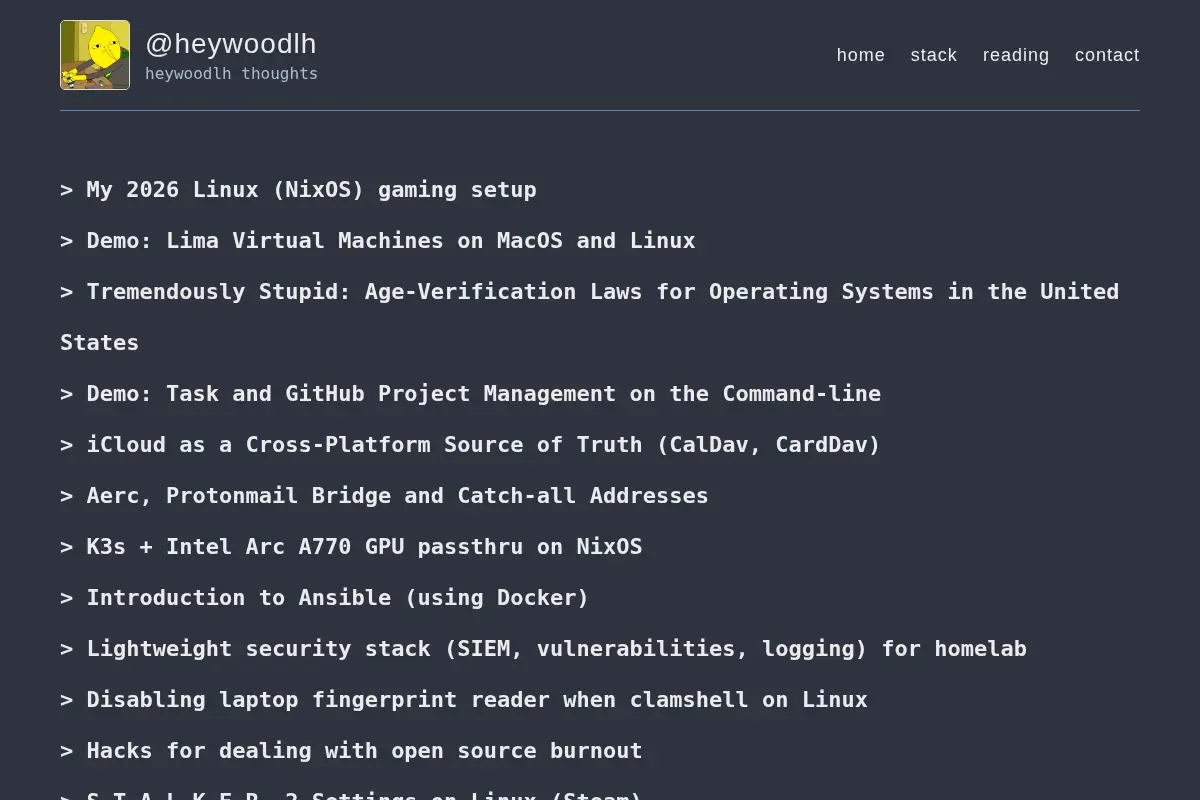Viewport: 1200px width, 800px height.
Task: Click the lemon character avatar image
Action: (95, 55)
